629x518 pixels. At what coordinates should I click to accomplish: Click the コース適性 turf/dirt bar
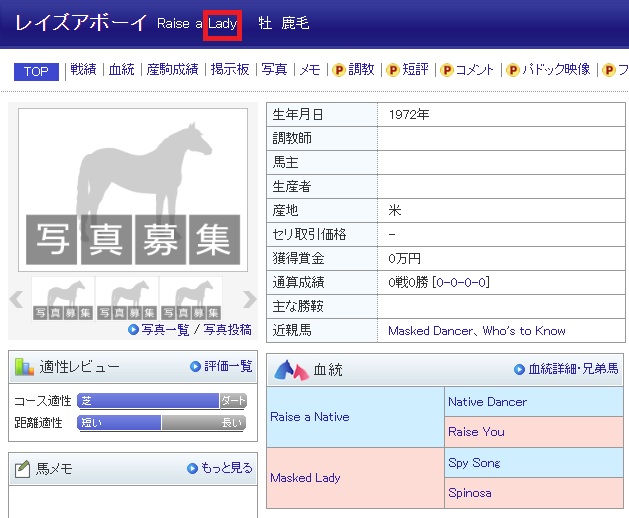[x=162, y=401]
